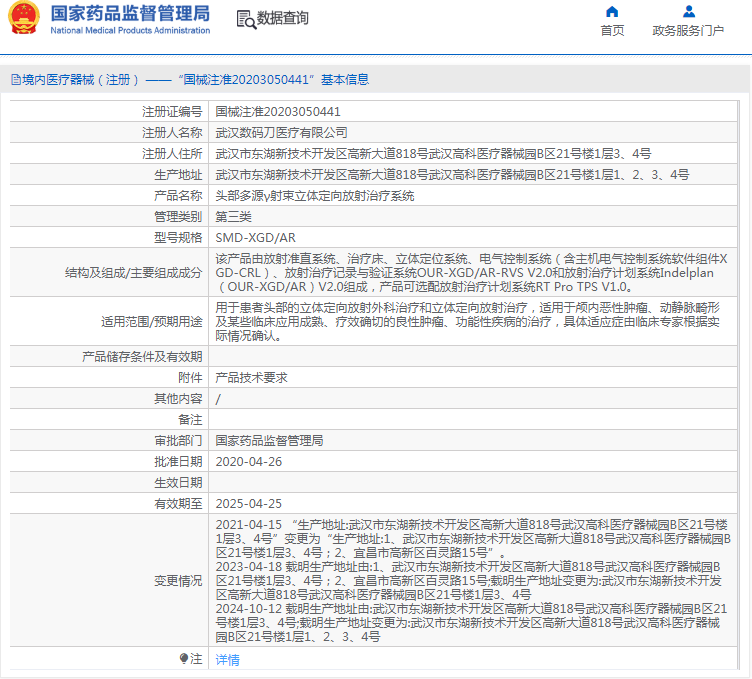Select the 生产地址 address value

452,175
